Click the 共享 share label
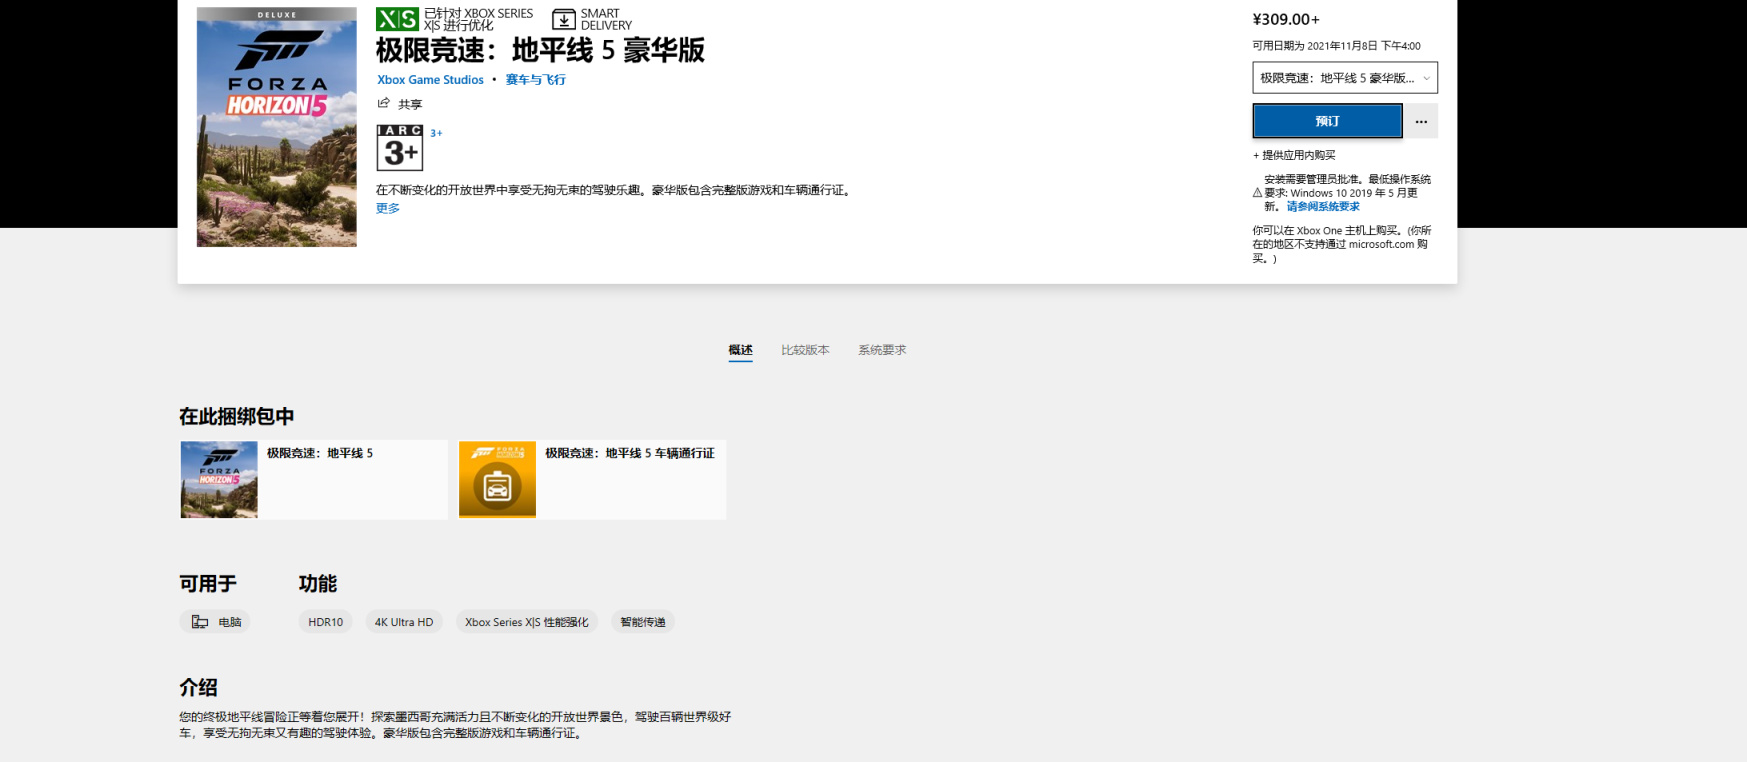The height and width of the screenshot is (762, 1747). (x=410, y=104)
